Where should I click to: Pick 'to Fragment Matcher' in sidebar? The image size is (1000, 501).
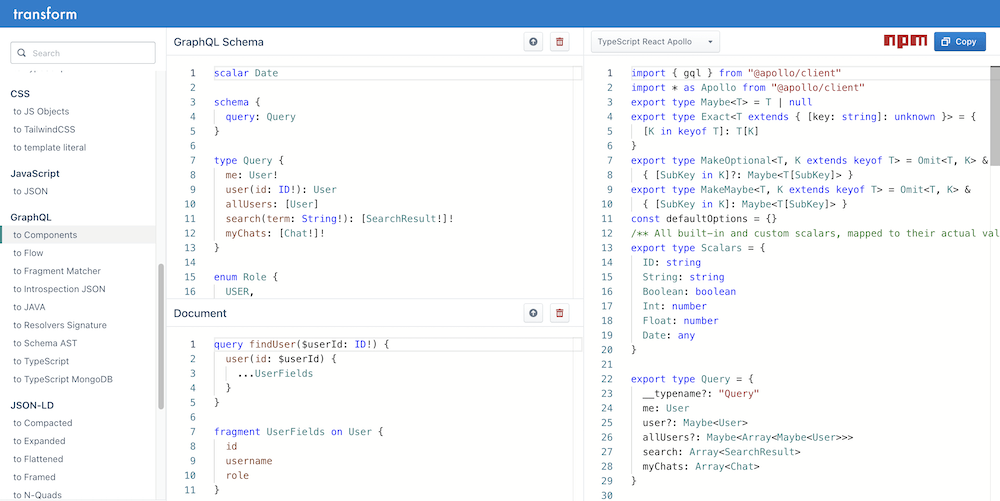point(57,271)
